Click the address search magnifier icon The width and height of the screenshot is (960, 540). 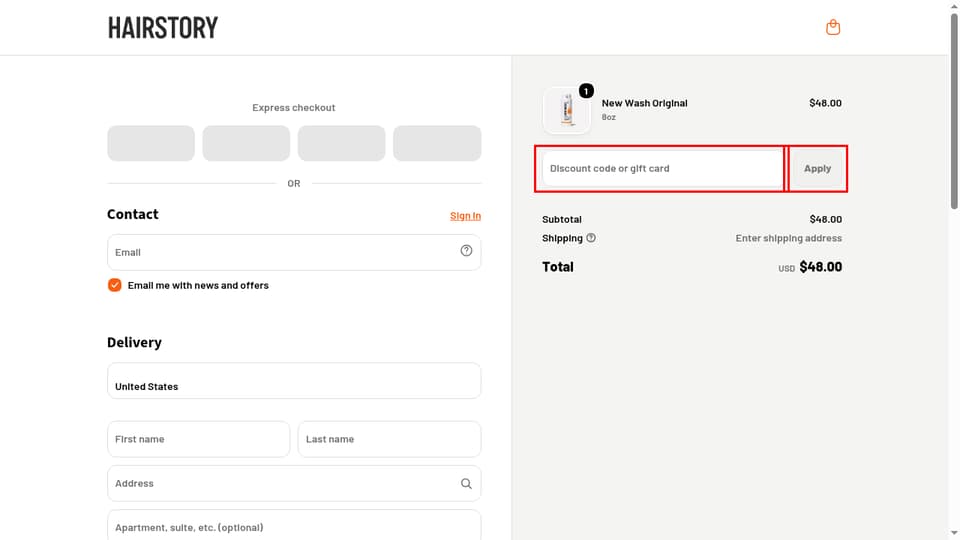point(466,484)
